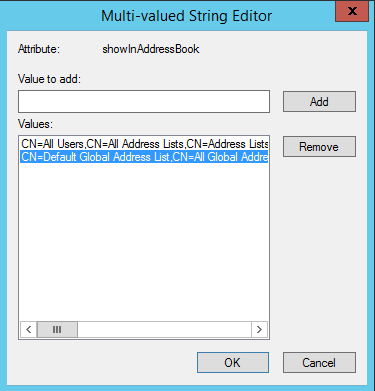This screenshot has height=391, width=375.
Task: Click blank white space in Values list
Action: click(144, 240)
